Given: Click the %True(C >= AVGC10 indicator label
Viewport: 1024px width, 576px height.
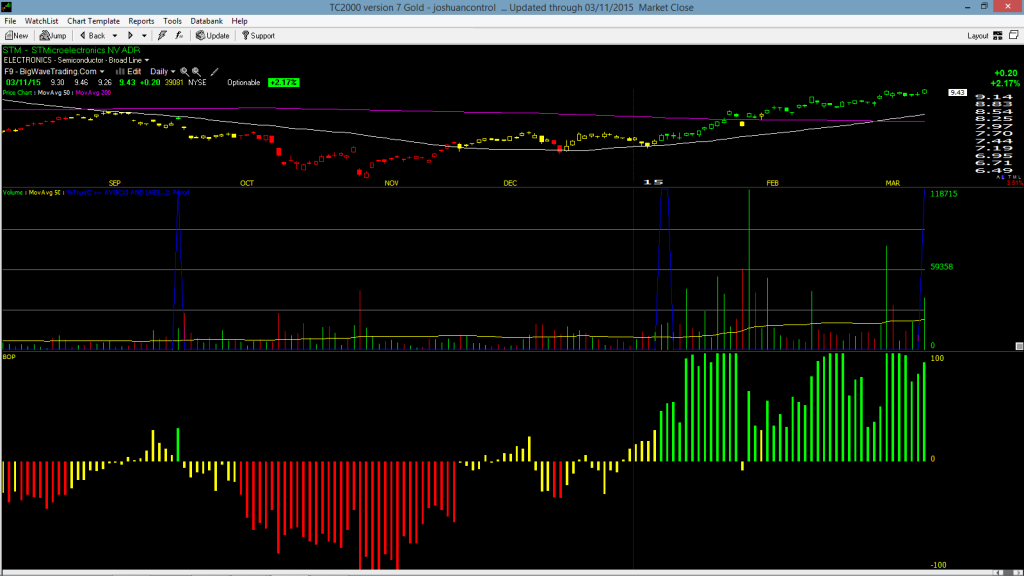Looking at the screenshot, I should point(128,193).
